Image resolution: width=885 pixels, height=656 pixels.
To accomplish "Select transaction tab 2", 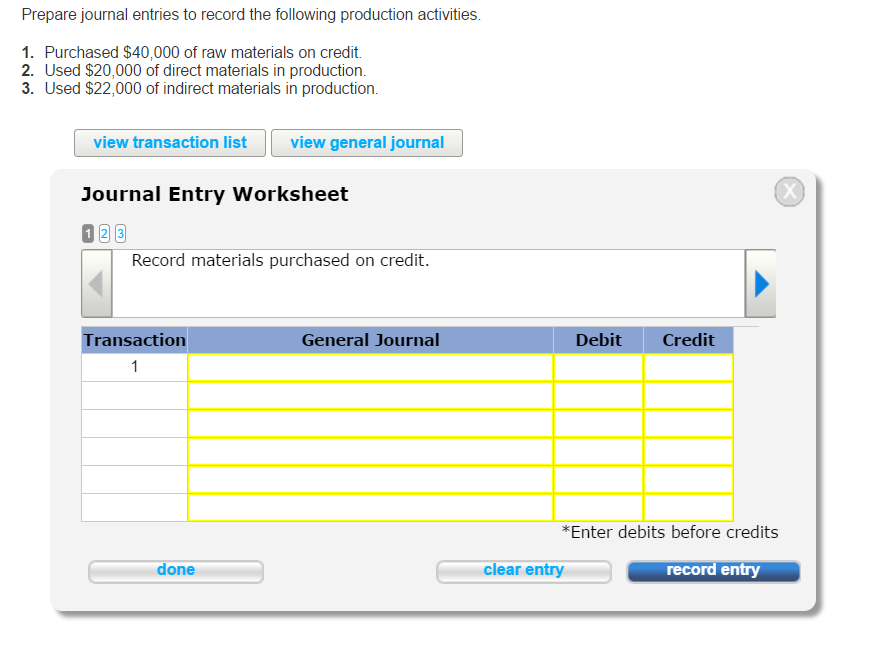I will point(103,233).
